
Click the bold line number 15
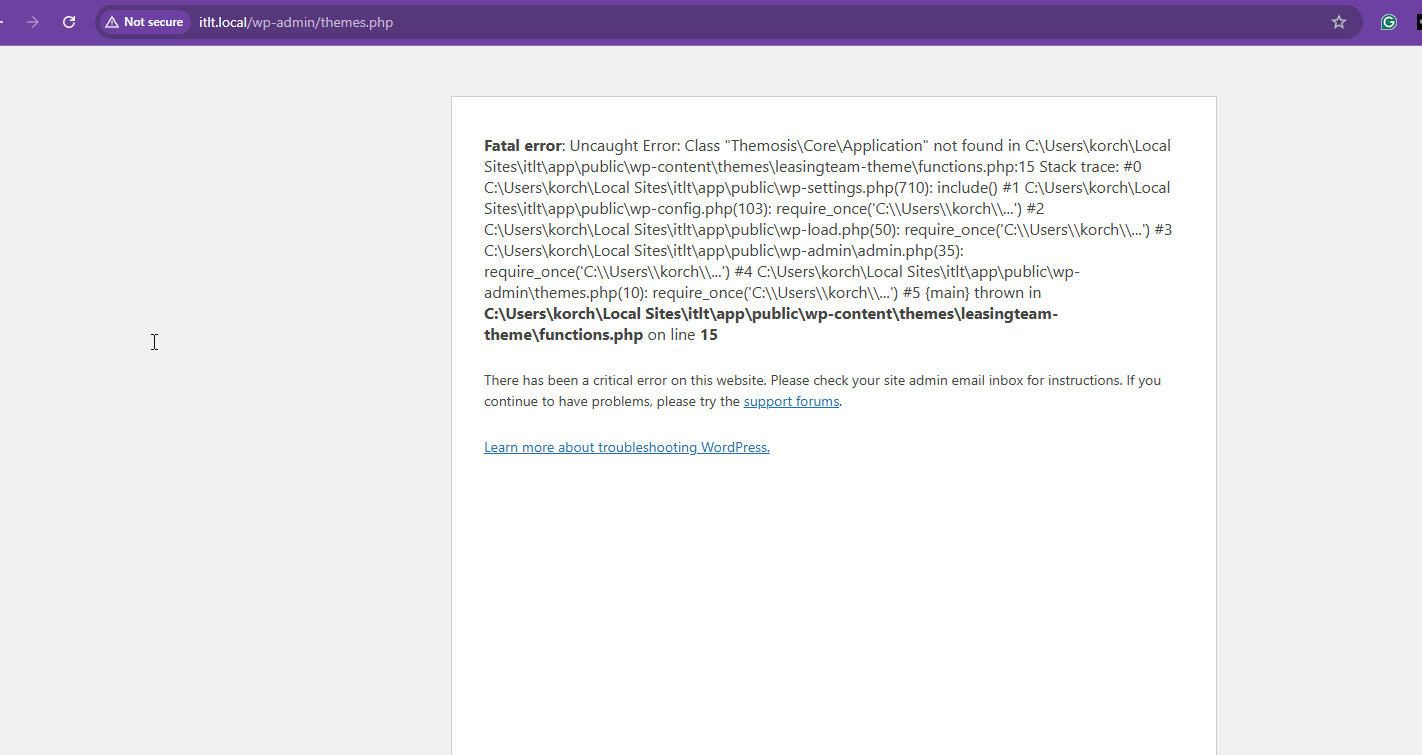click(708, 335)
